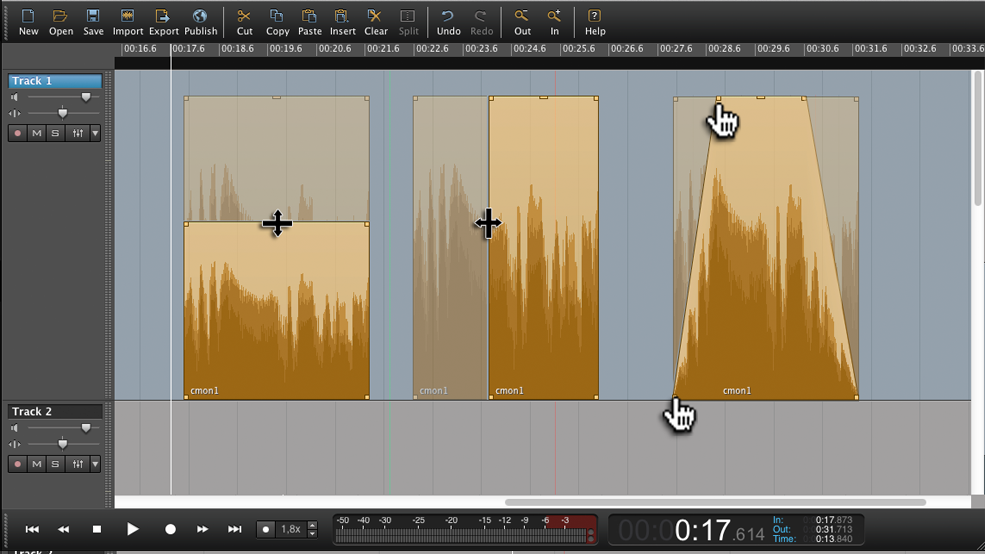Select the Track 1 header label
Screen dimensions: 985x554
pos(55,81)
